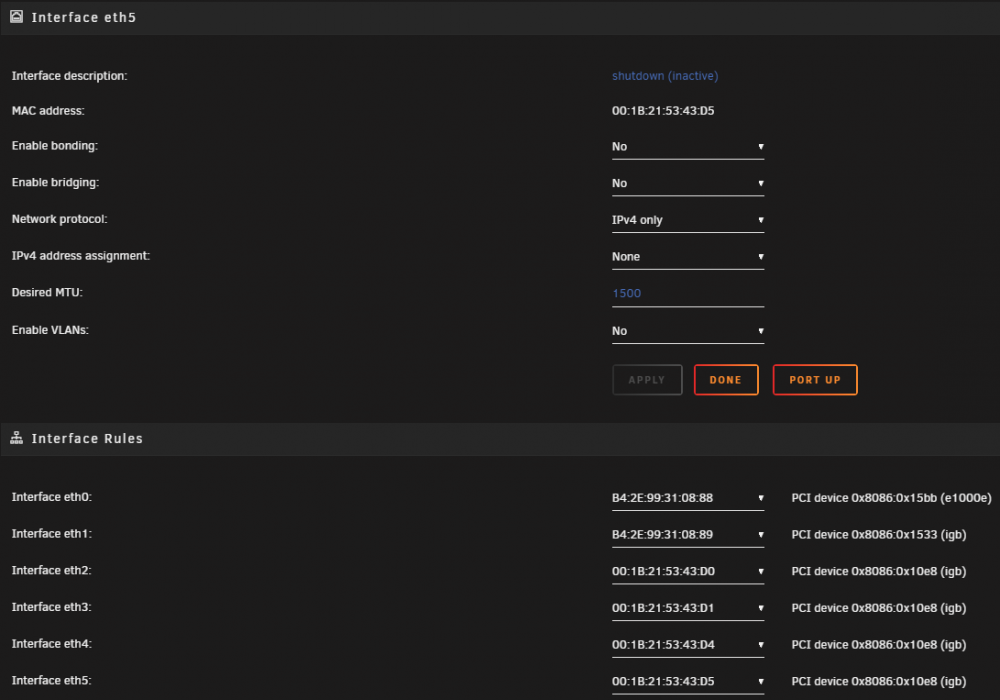Open the Interface eth1 MAC dropdown
1000x700 pixels.
tap(688, 536)
